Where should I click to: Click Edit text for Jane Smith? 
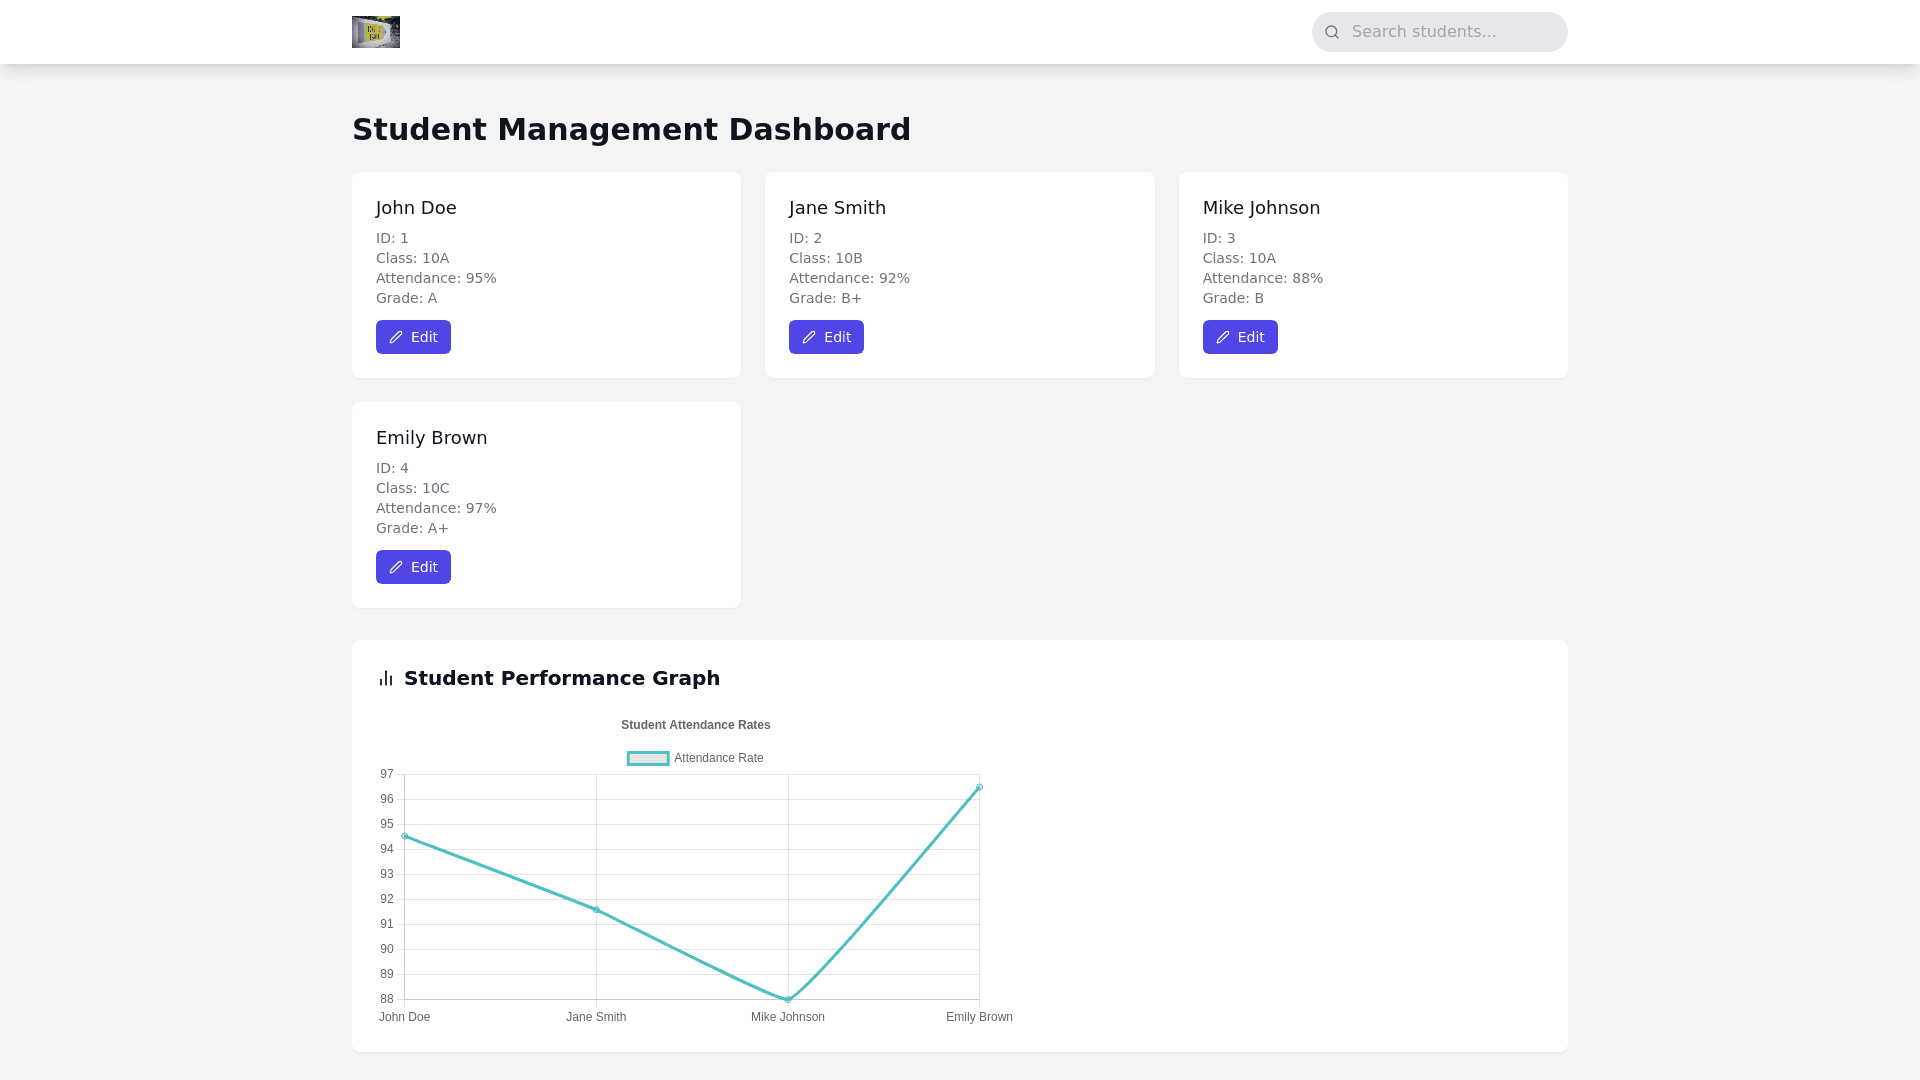[x=837, y=338]
